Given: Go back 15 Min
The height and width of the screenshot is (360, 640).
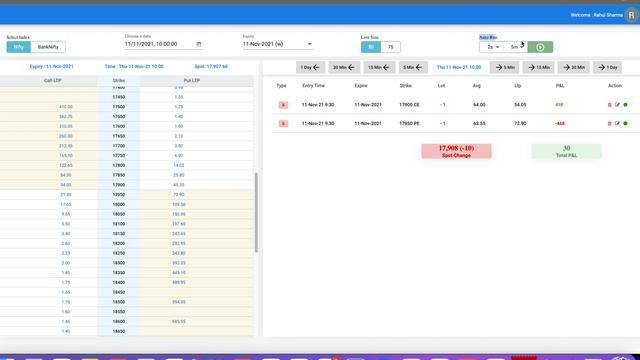Looking at the screenshot, I should point(379,67).
